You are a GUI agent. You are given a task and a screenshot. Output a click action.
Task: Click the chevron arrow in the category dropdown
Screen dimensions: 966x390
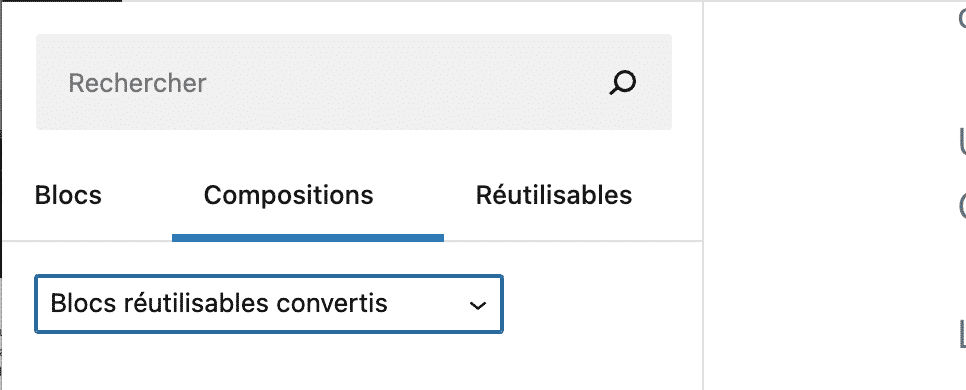(x=477, y=305)
